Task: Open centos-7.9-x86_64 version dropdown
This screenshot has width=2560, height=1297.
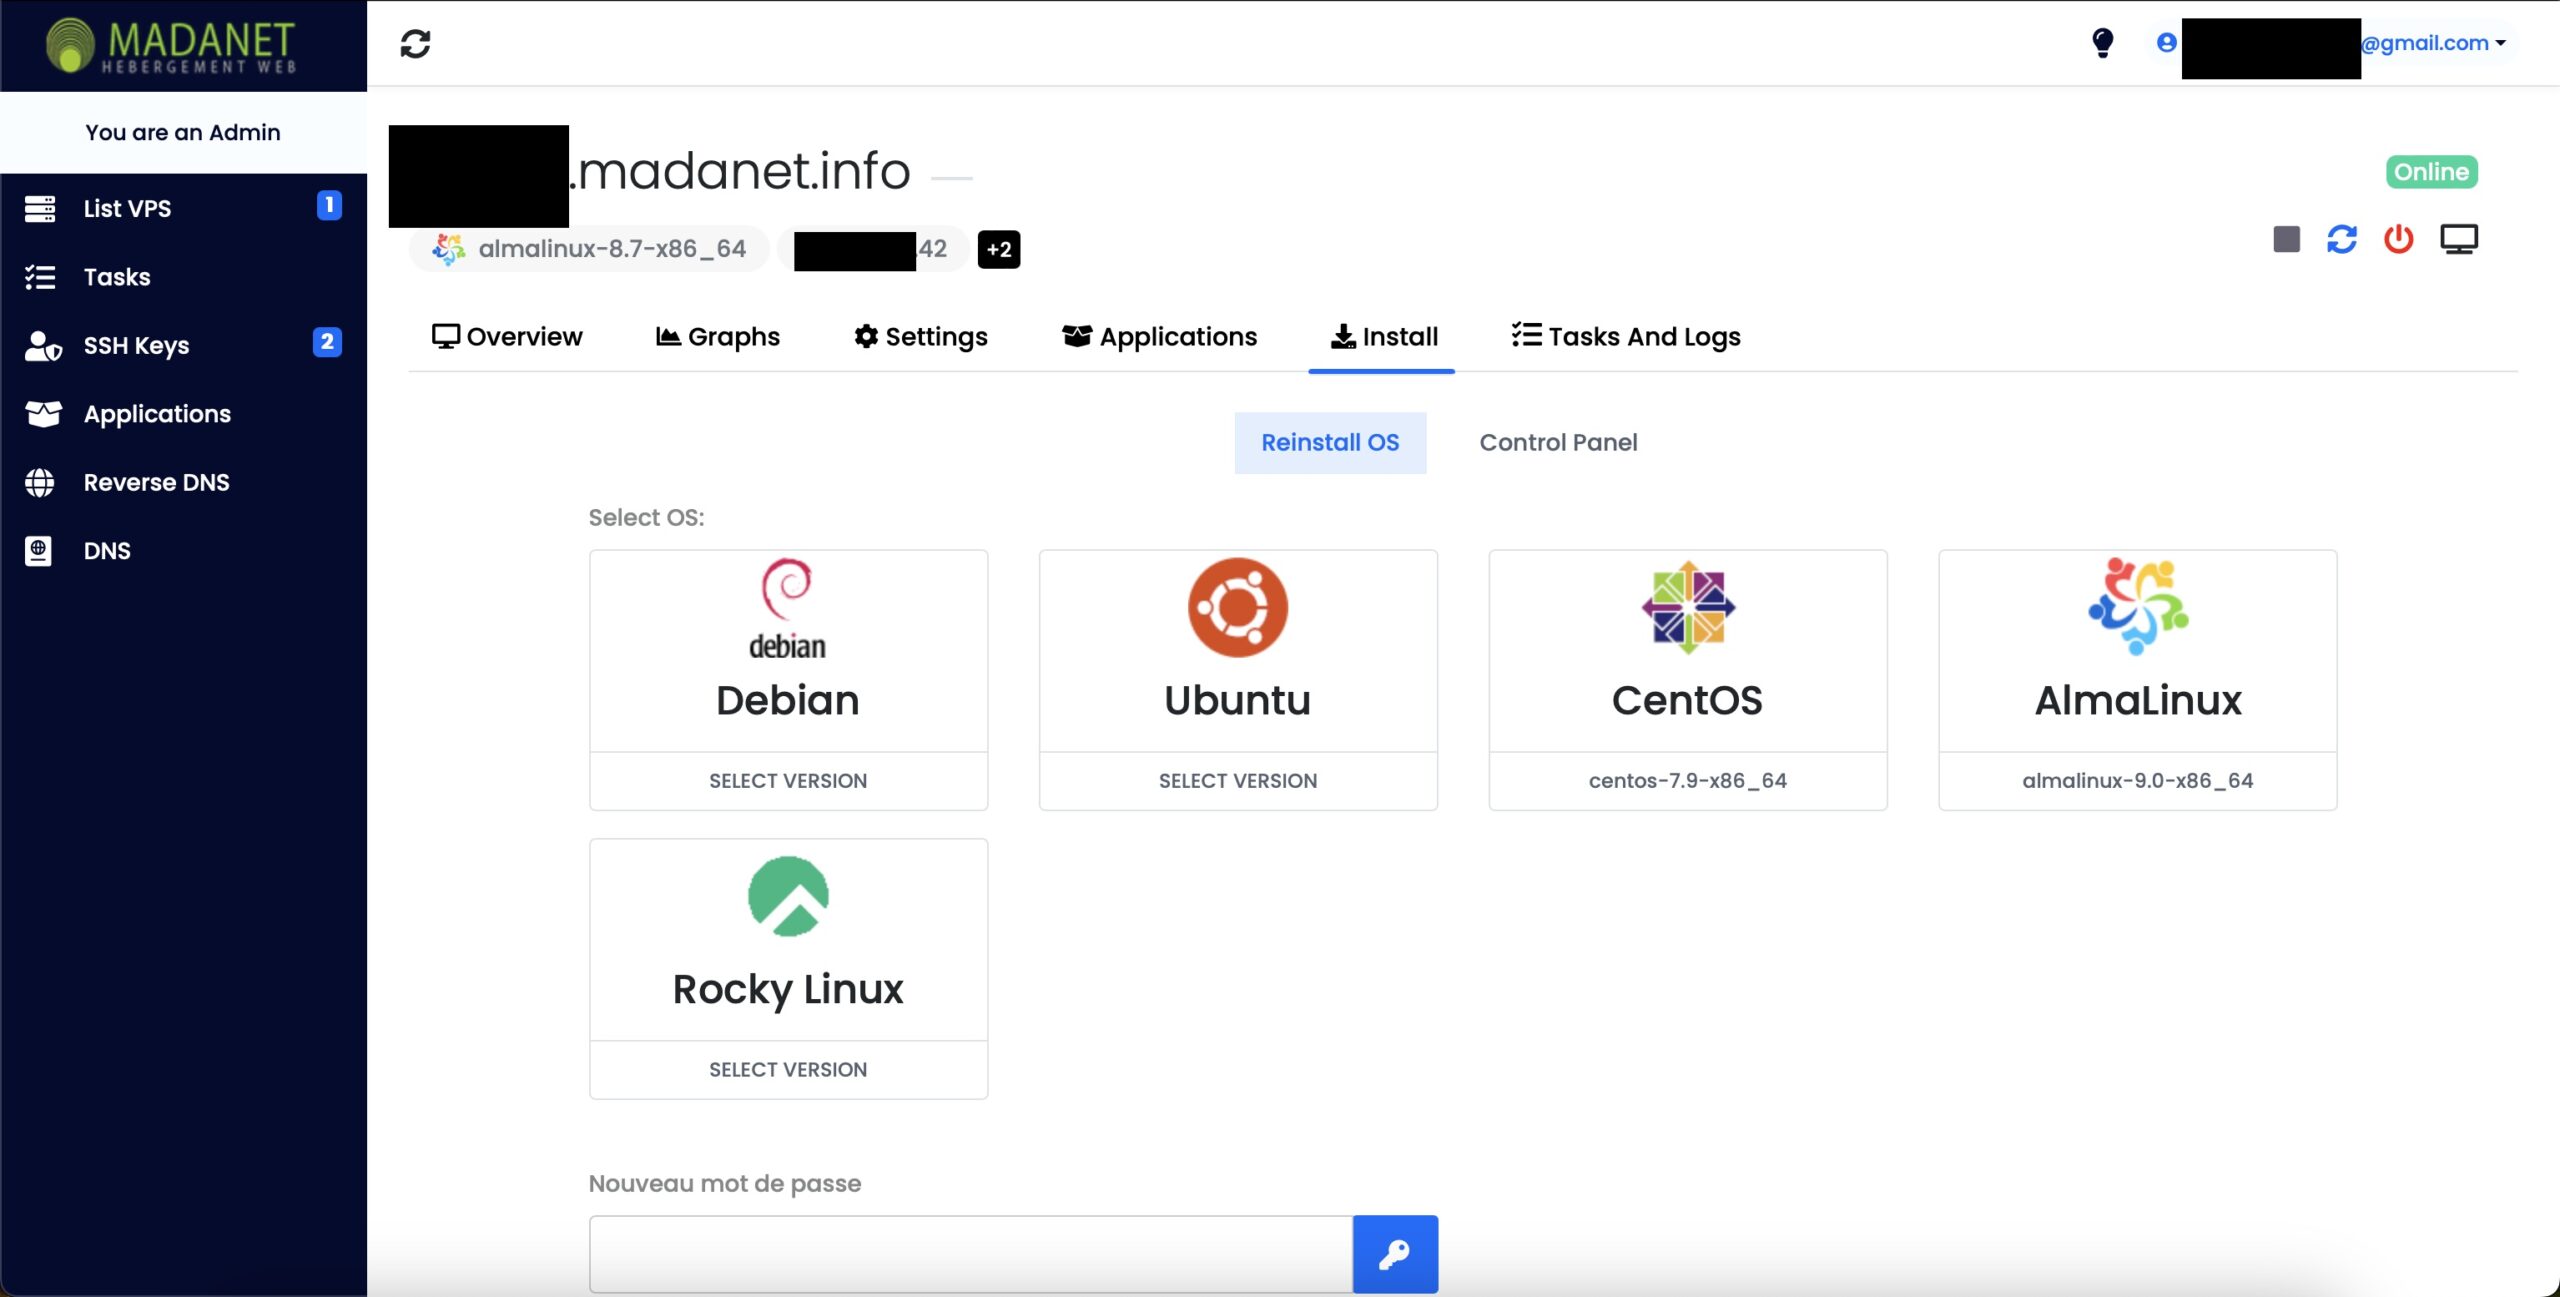Action: coord(1688,781)
